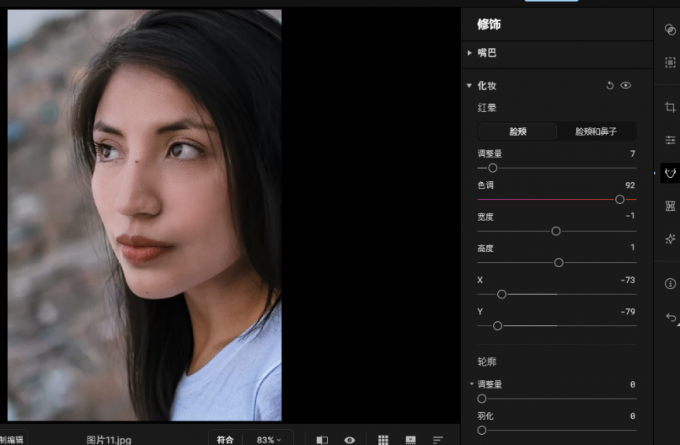
Task: Click the 图片11.jpg file name
Action: pos(108,439)
